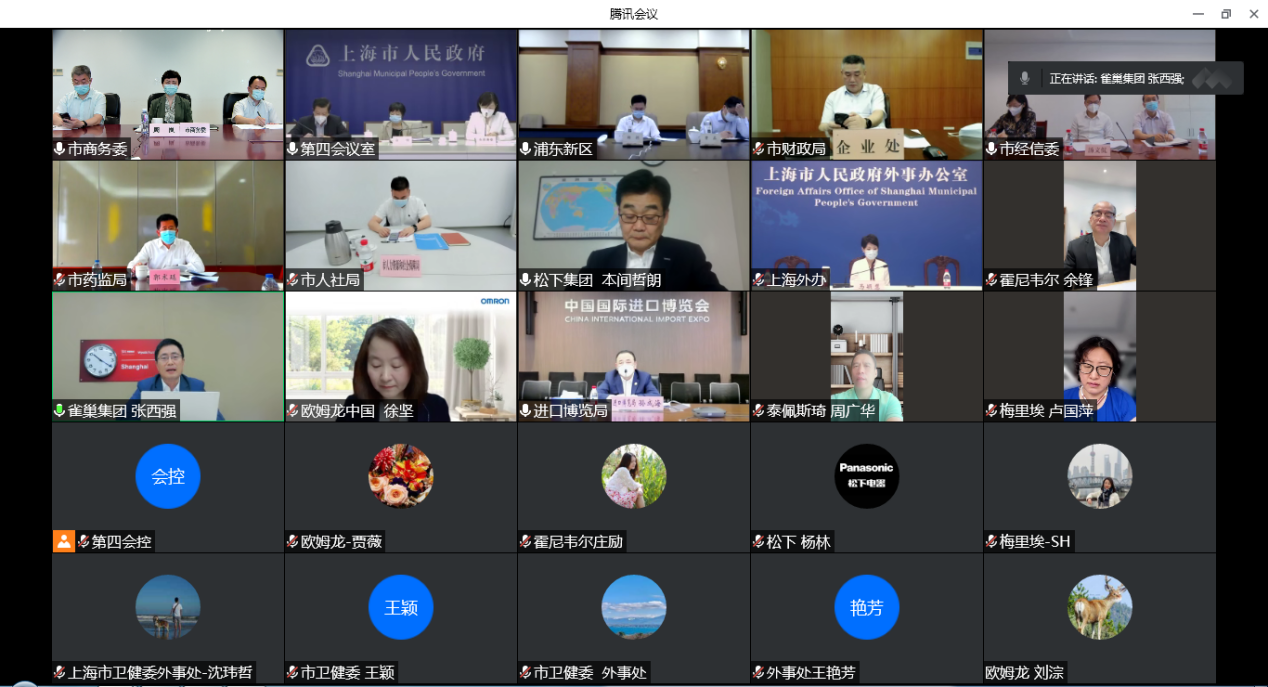1268x687 pixels.
Task: Click the mic icon beside 泰佩斯琦 周广华
Action: pos(759,411)
